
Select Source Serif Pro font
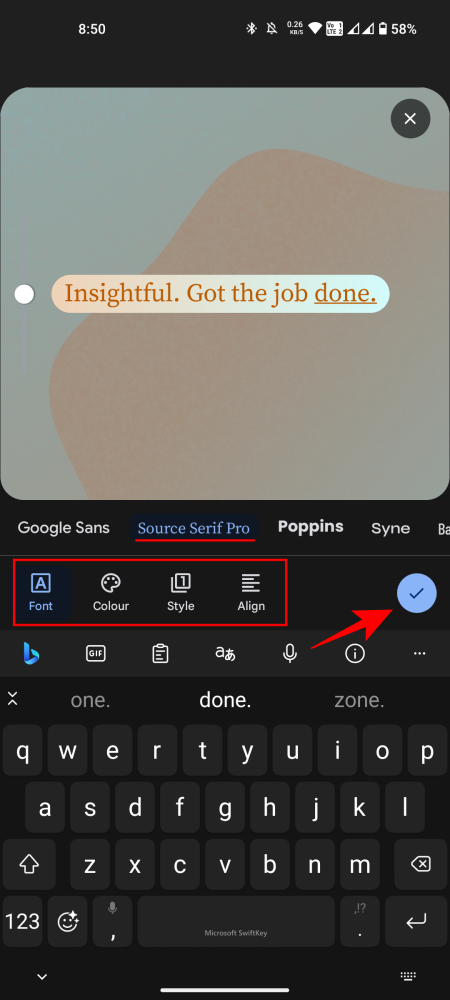(x=194, y=528)
